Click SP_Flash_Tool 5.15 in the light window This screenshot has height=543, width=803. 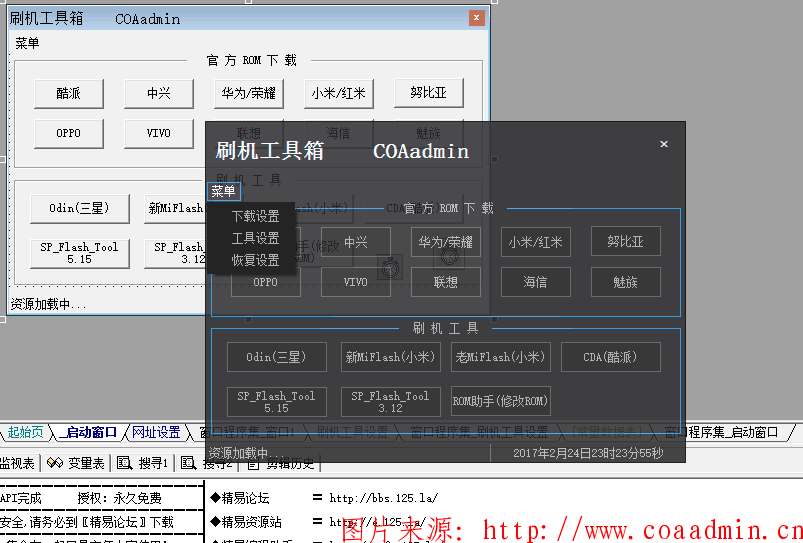click(79, 253)
